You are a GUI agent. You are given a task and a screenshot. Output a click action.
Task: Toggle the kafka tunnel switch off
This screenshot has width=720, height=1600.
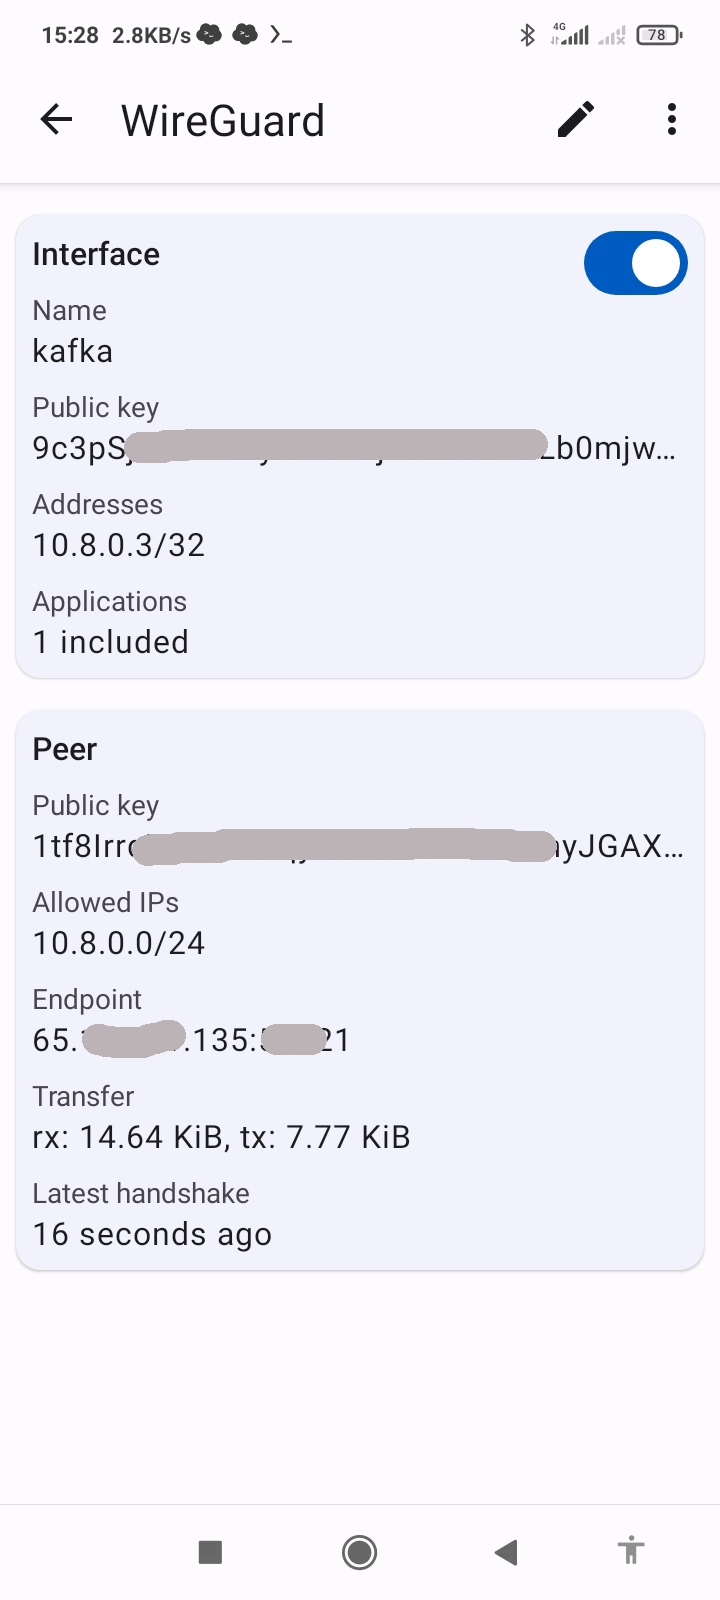coord(635,264)
